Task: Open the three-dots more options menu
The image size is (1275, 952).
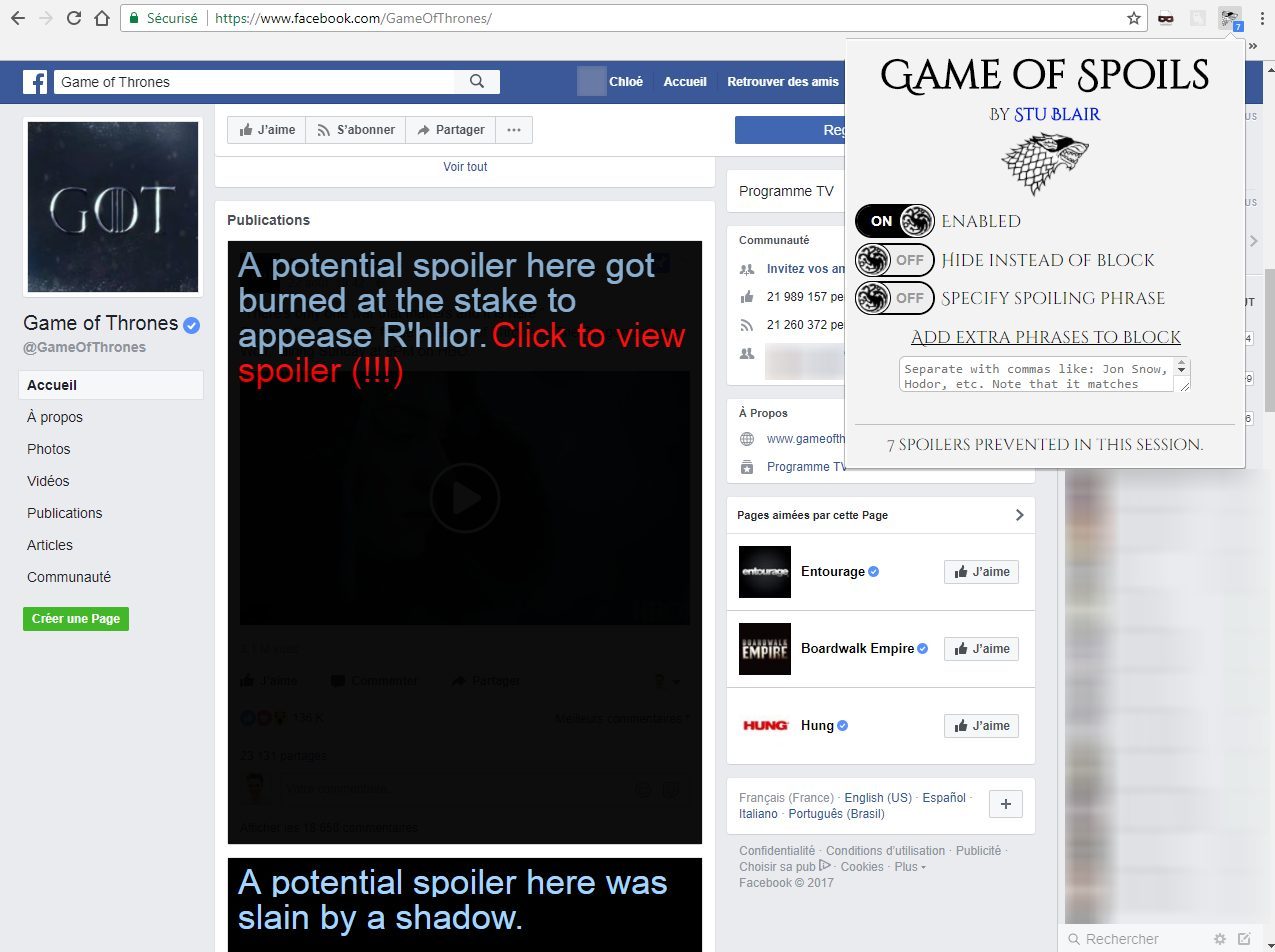Action: [x=513, y=130]
